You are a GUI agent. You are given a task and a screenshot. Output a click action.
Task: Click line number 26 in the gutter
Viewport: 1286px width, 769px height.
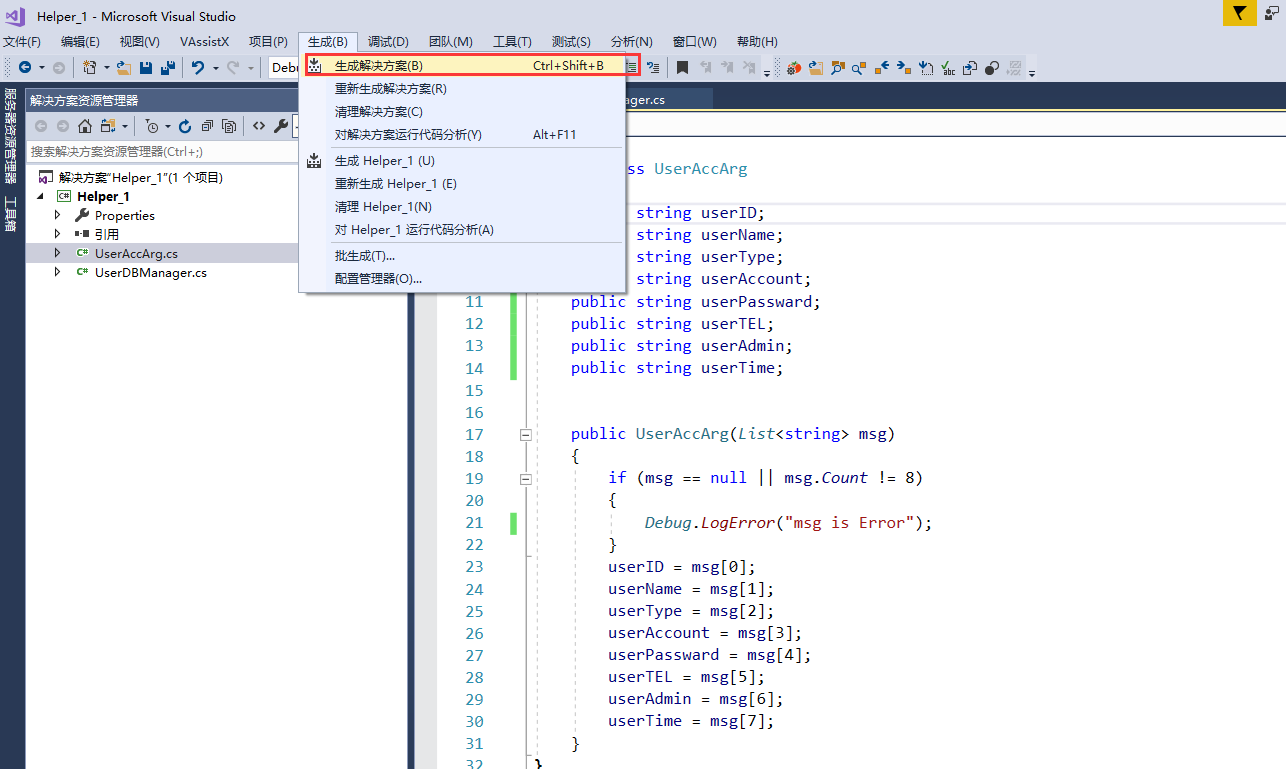coord(474,633)
